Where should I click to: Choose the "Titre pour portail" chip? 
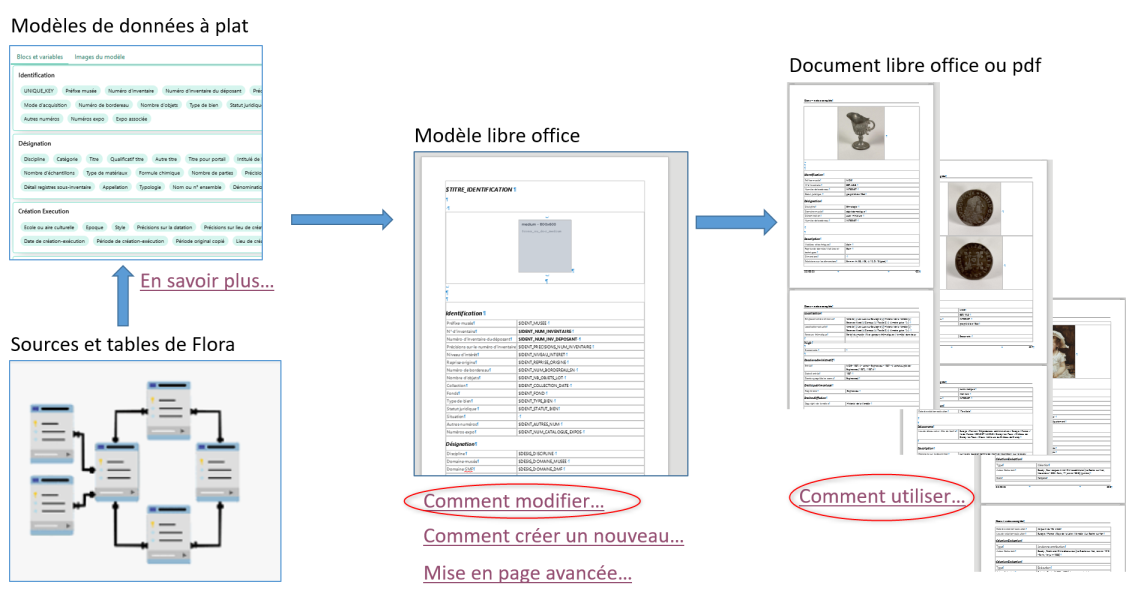(x=207, y=159)
